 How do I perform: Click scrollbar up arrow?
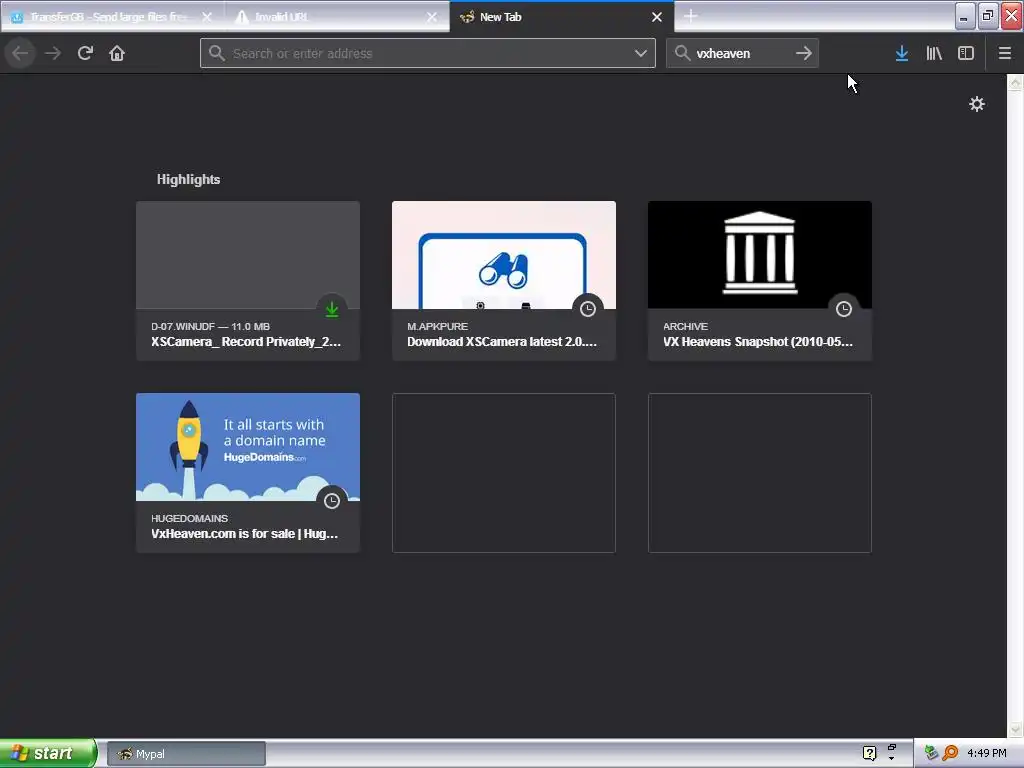[x=1015, y=82]
